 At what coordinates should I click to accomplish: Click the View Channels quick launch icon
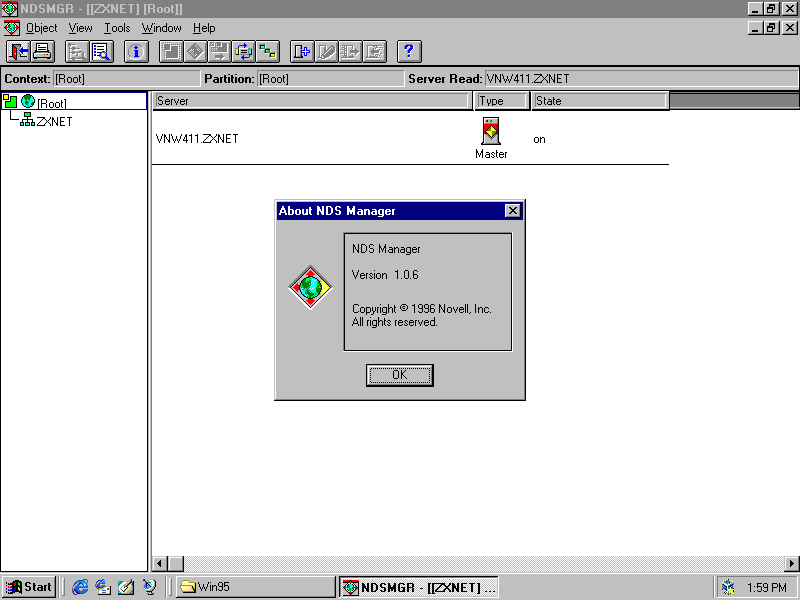(x=149, y=587)
